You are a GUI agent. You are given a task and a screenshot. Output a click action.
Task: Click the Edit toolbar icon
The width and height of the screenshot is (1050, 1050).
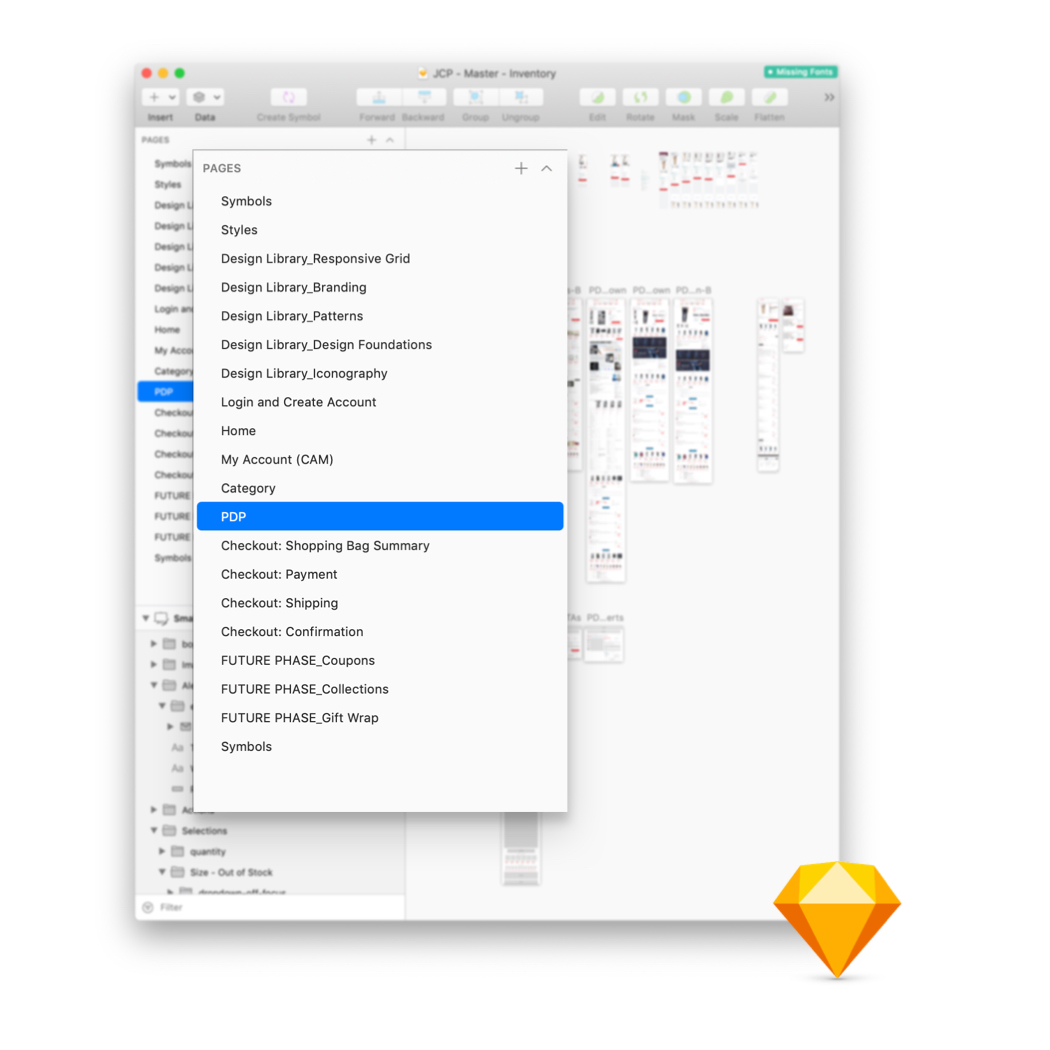596,97
